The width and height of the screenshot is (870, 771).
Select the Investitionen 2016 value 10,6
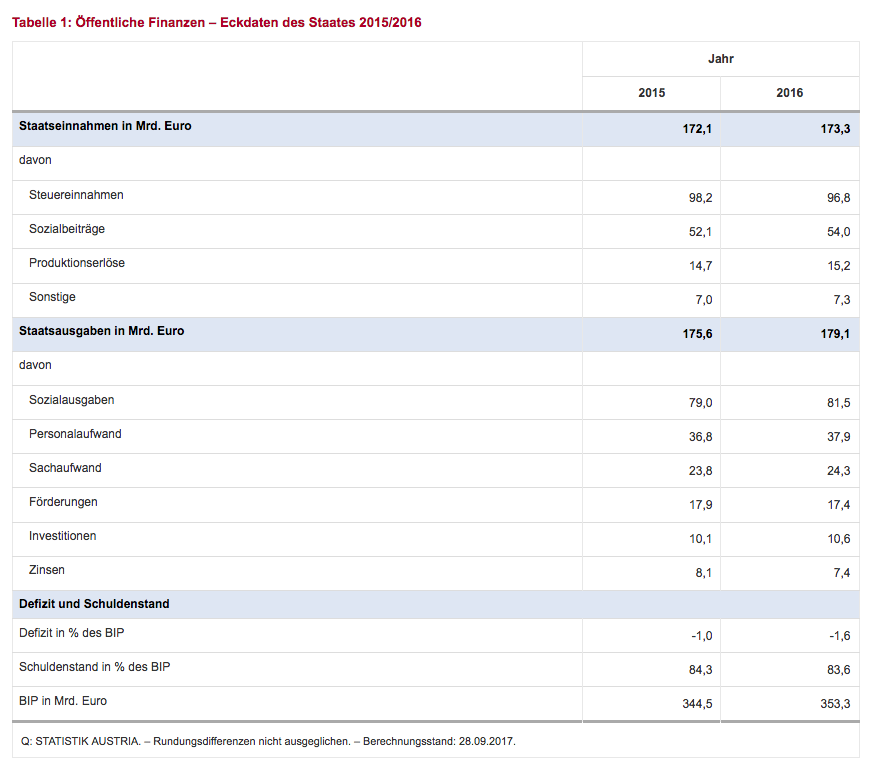(x=838, y=539)
